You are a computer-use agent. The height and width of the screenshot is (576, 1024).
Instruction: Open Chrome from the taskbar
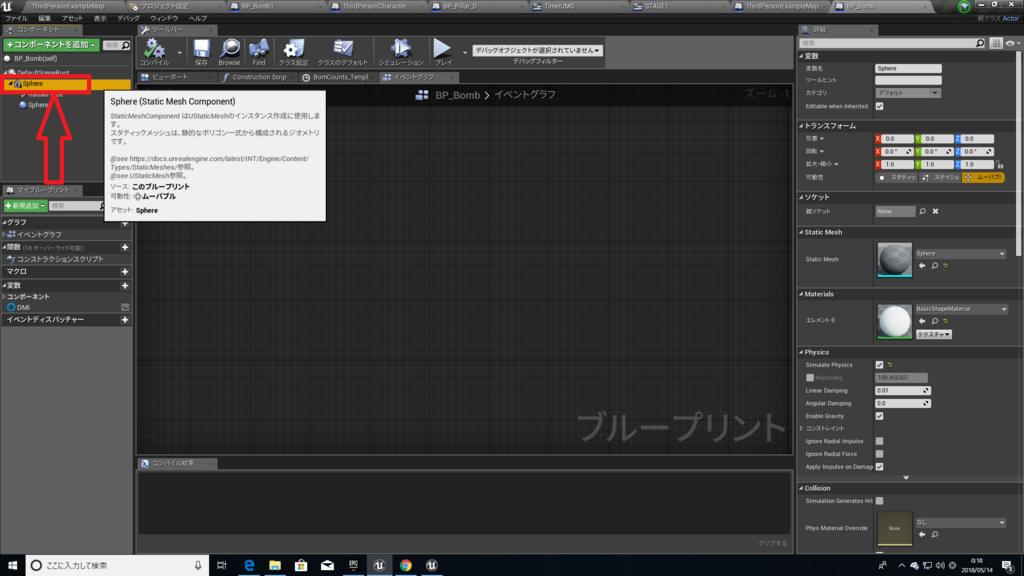[406, 565]
